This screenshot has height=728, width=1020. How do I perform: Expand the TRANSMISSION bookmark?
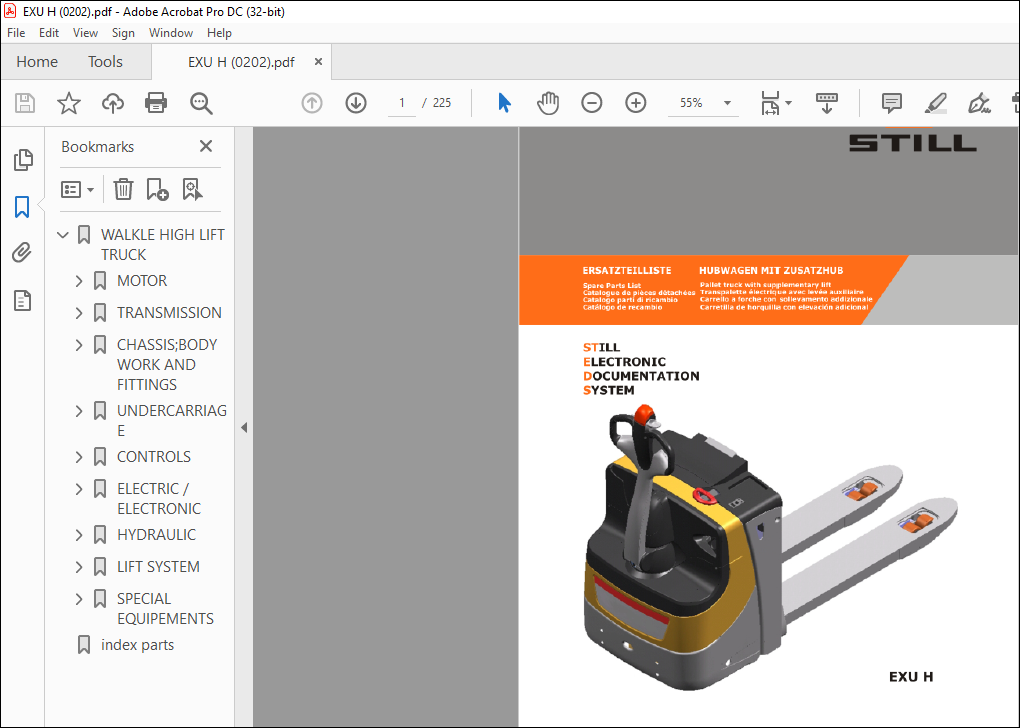point(79,313)
